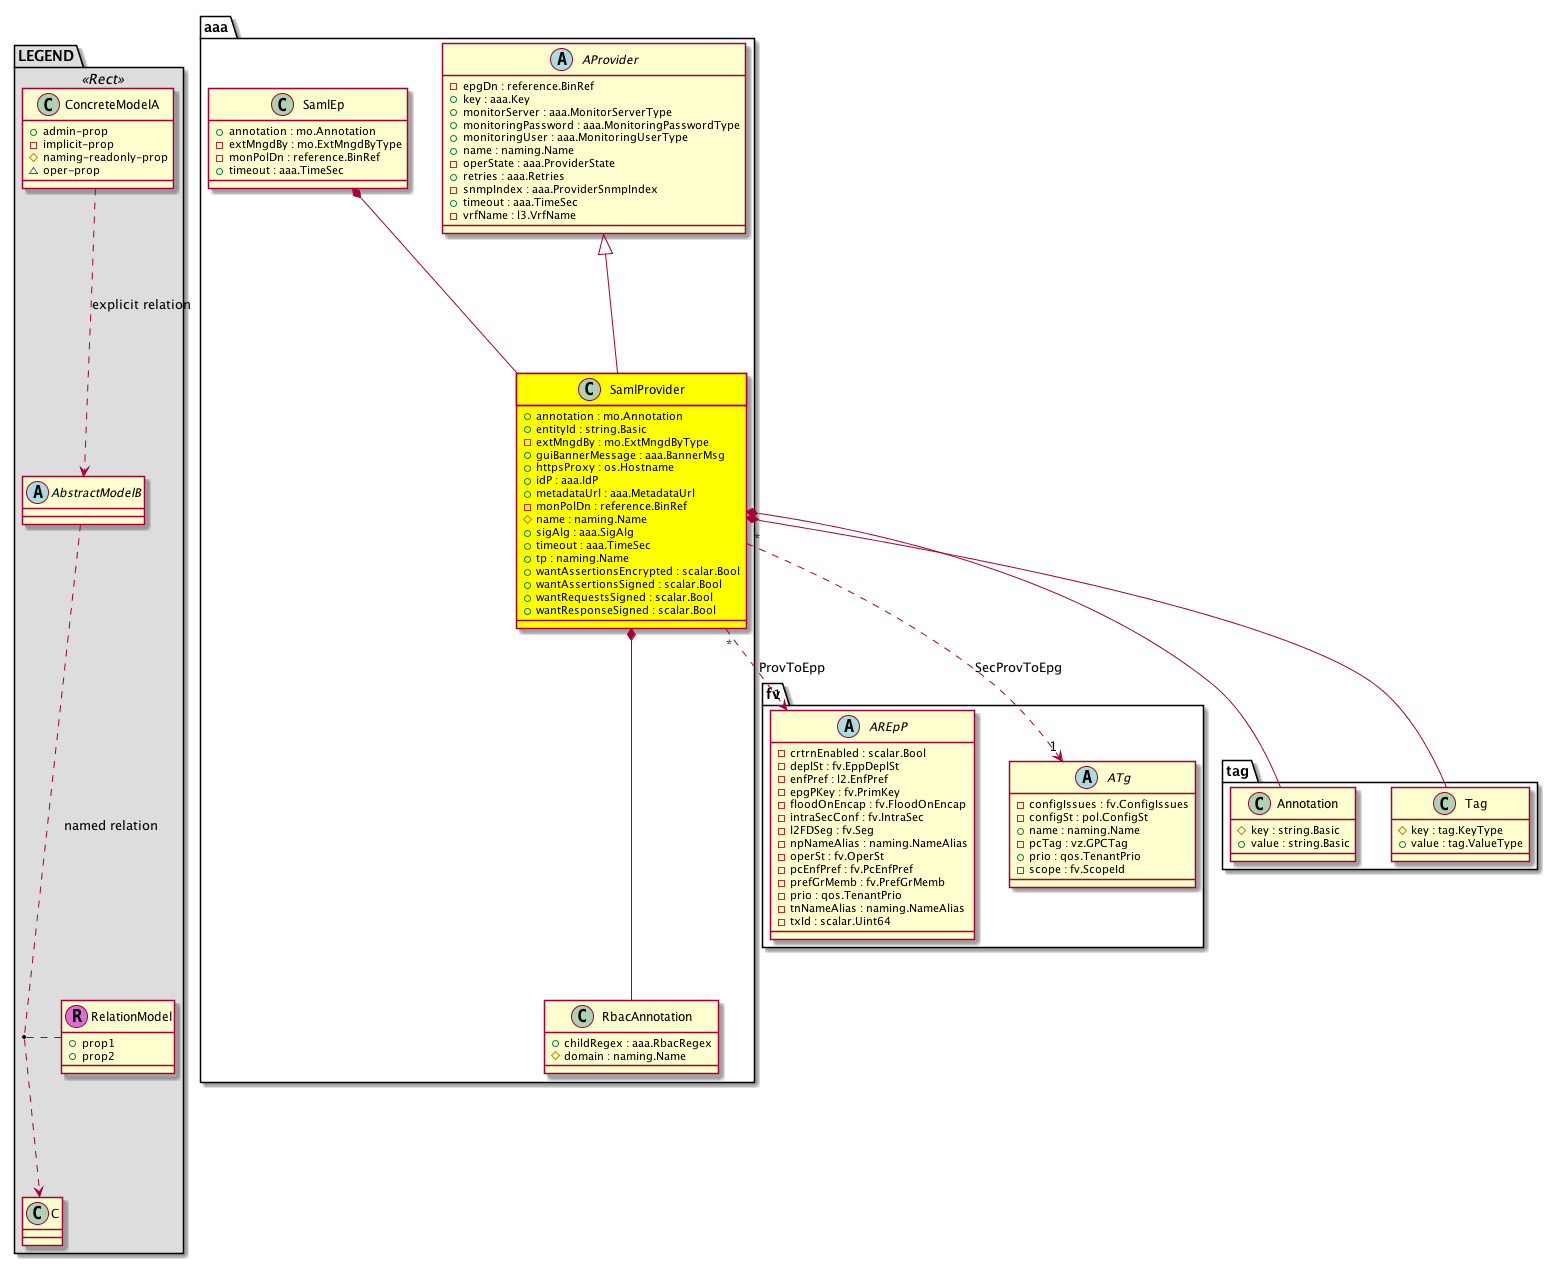The width and height of the screenshot is (1558, 1264).
Task: Click the AbstractModelB icon in legend
Action: pyautogui.click(x=37, y=493)
